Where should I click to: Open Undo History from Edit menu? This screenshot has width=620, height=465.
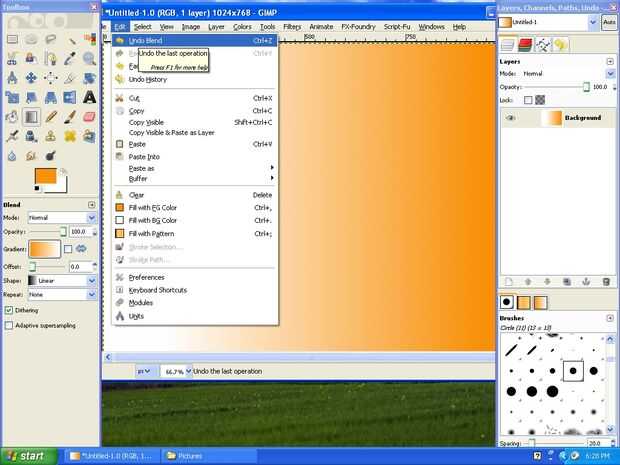(195, 79)
